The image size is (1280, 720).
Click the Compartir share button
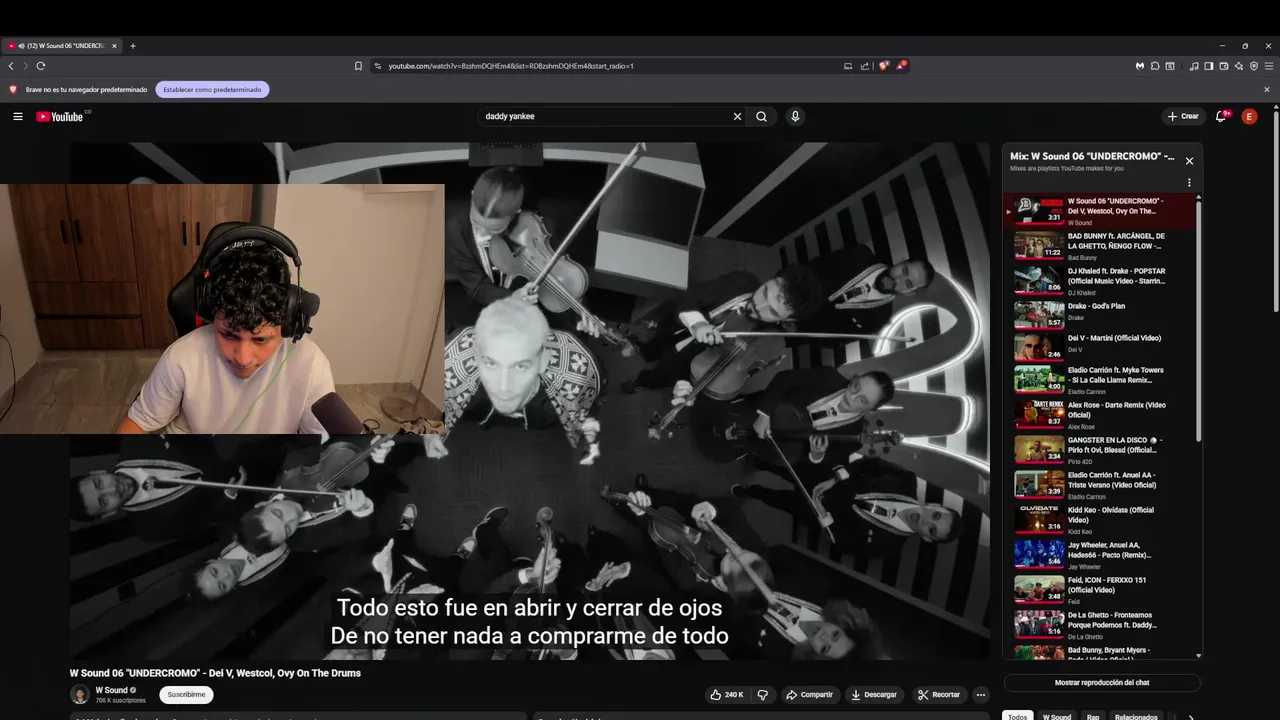pos(809,694)
